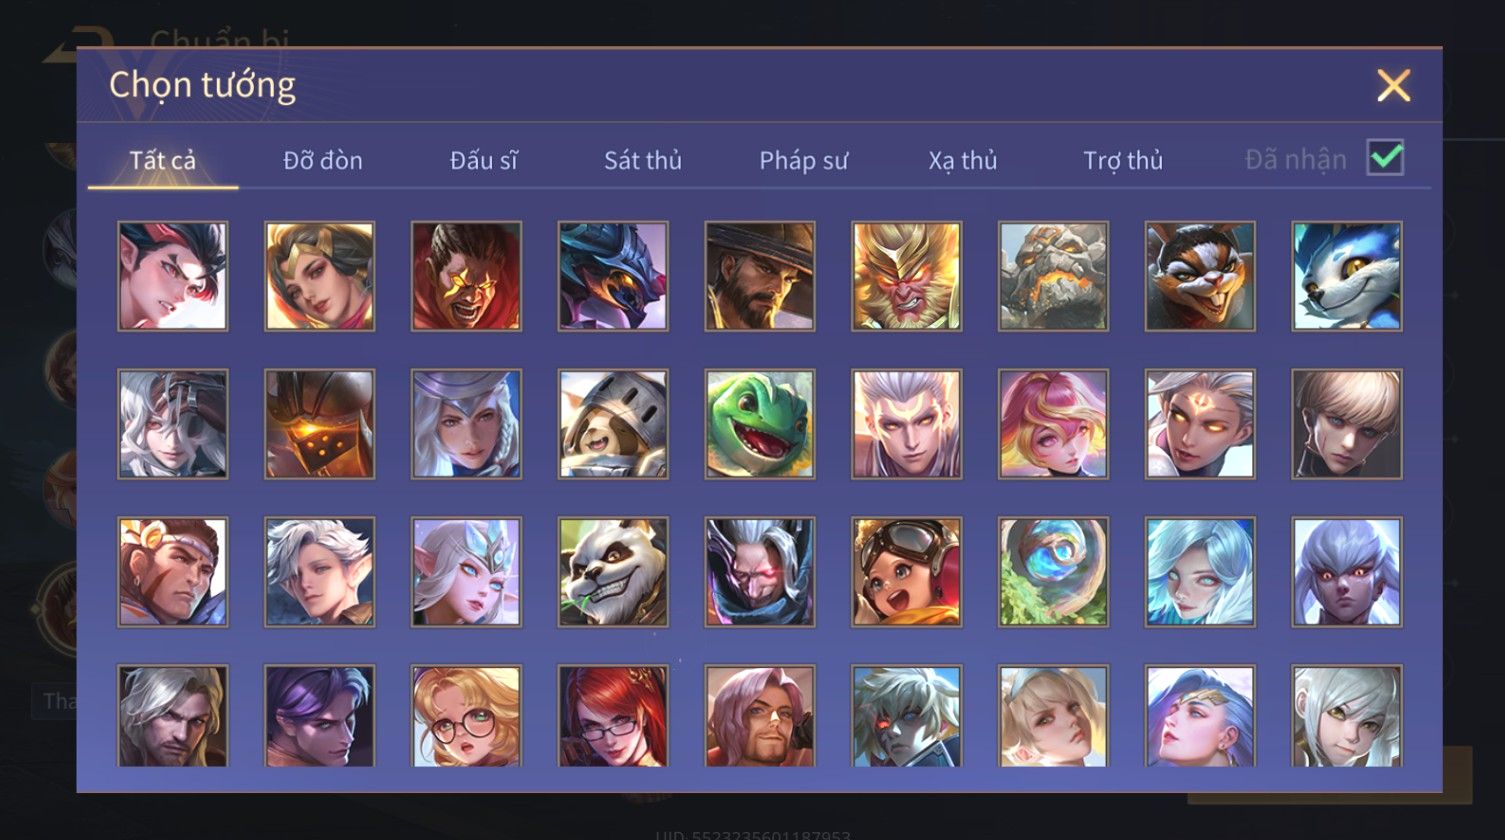The image size is (1505, 840).
Task: Select the goggles-wearing kid hero
Action: click(x=907, y=572)
